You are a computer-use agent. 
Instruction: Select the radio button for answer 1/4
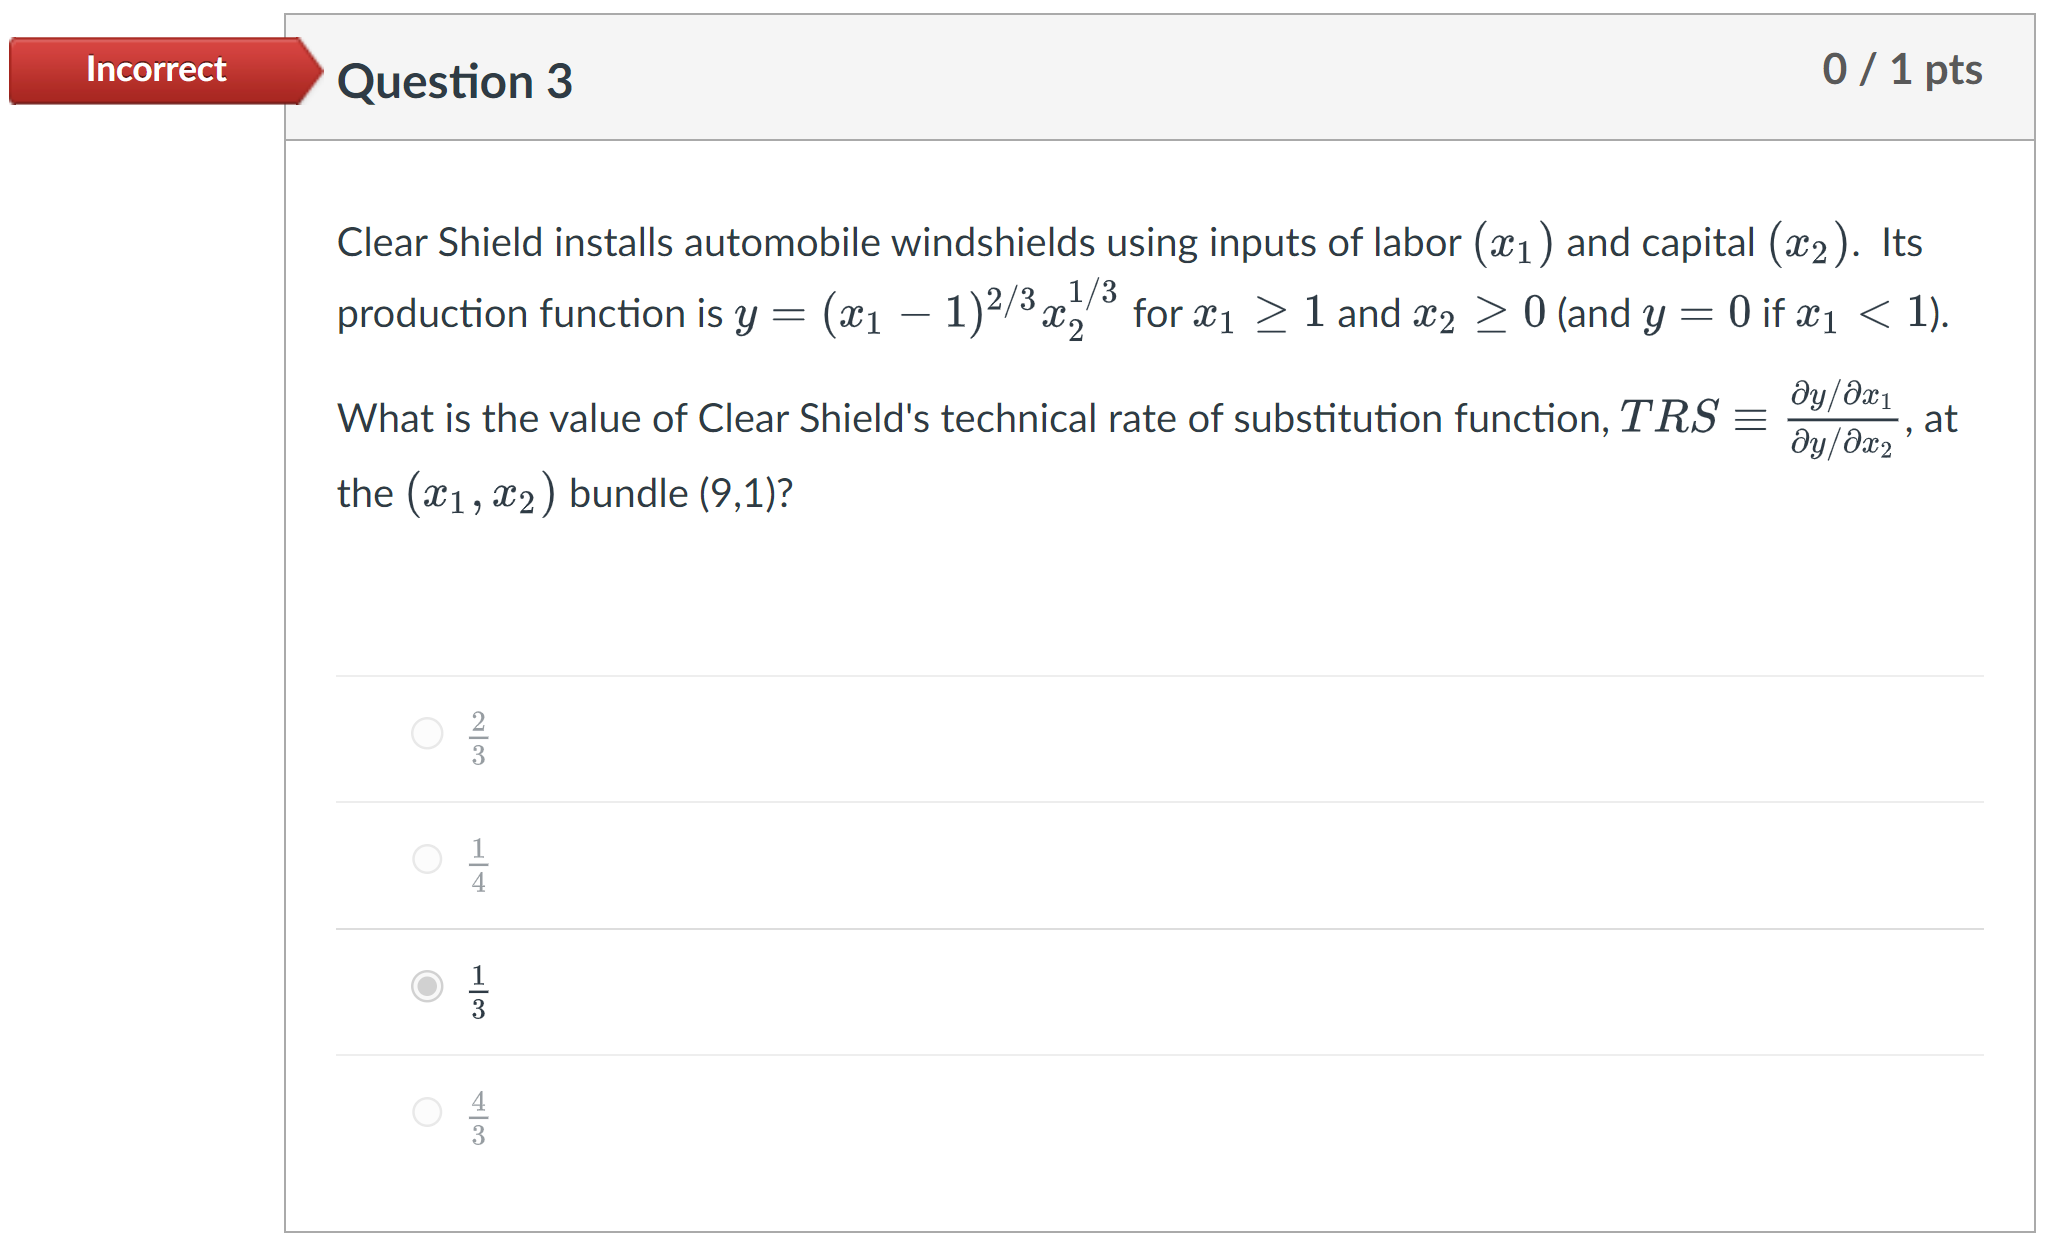[427, 861]
